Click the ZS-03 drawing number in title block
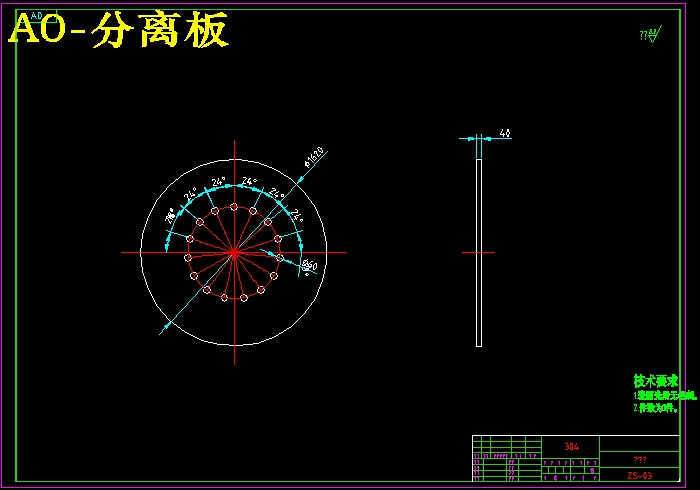700x490 pixels. tap(640, 476)
